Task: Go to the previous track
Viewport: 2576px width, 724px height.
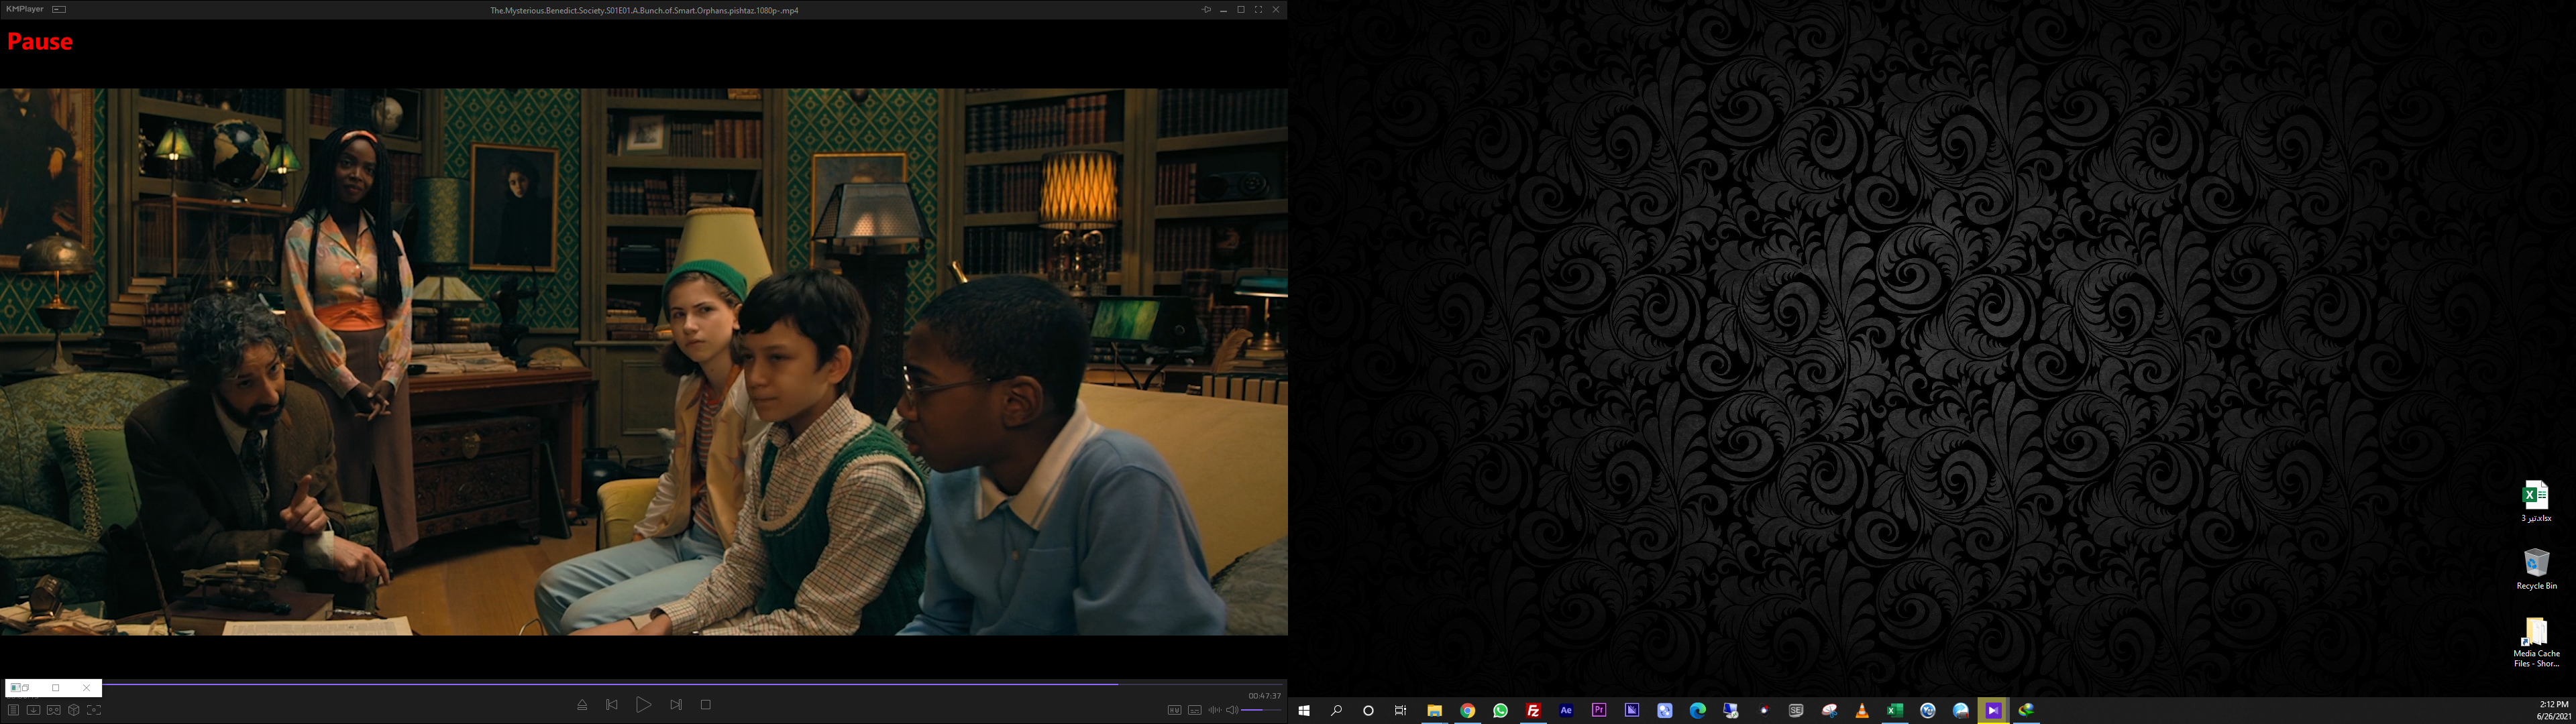Action: click(612, 705)
